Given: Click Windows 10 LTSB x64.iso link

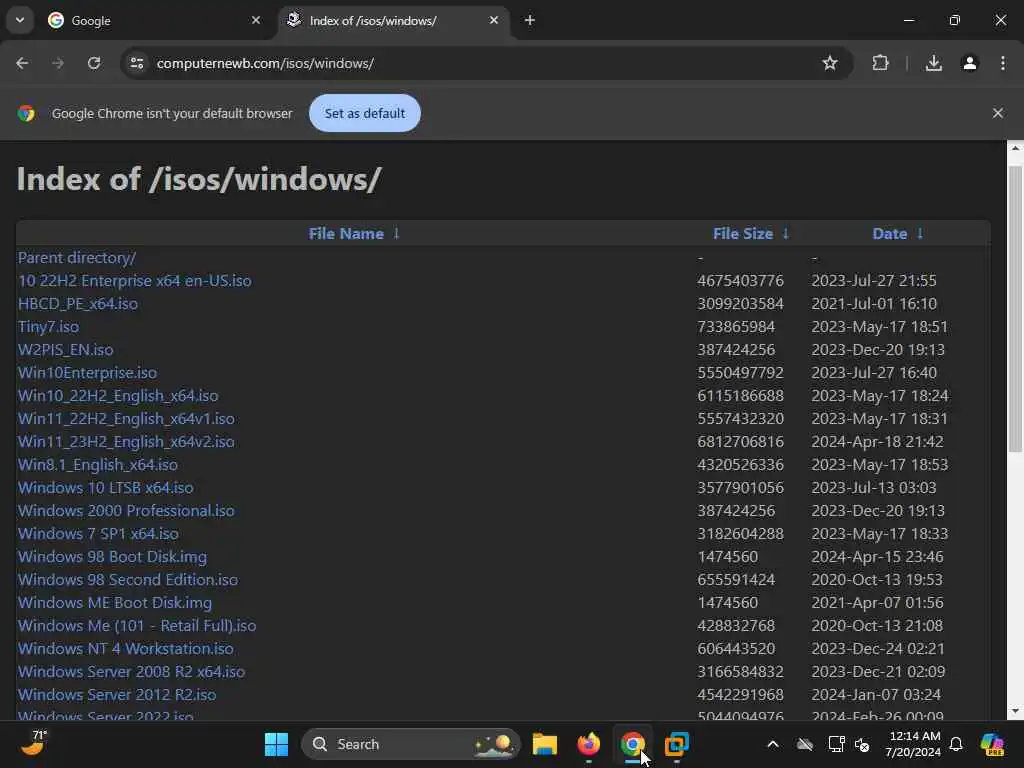Looking at the screenshot, I should pyautogui.click(x=106, y=488).
